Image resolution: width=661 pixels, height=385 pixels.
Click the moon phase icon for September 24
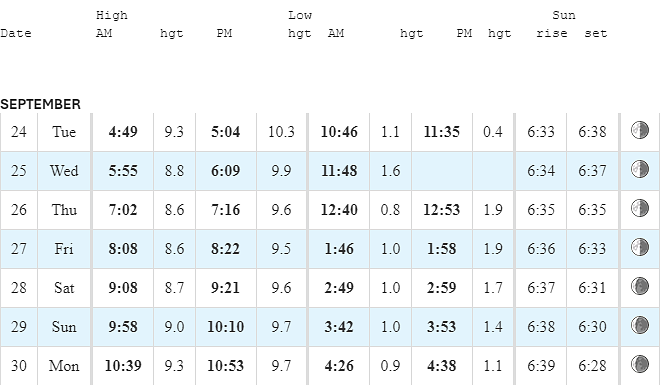[x=640, y=130]
